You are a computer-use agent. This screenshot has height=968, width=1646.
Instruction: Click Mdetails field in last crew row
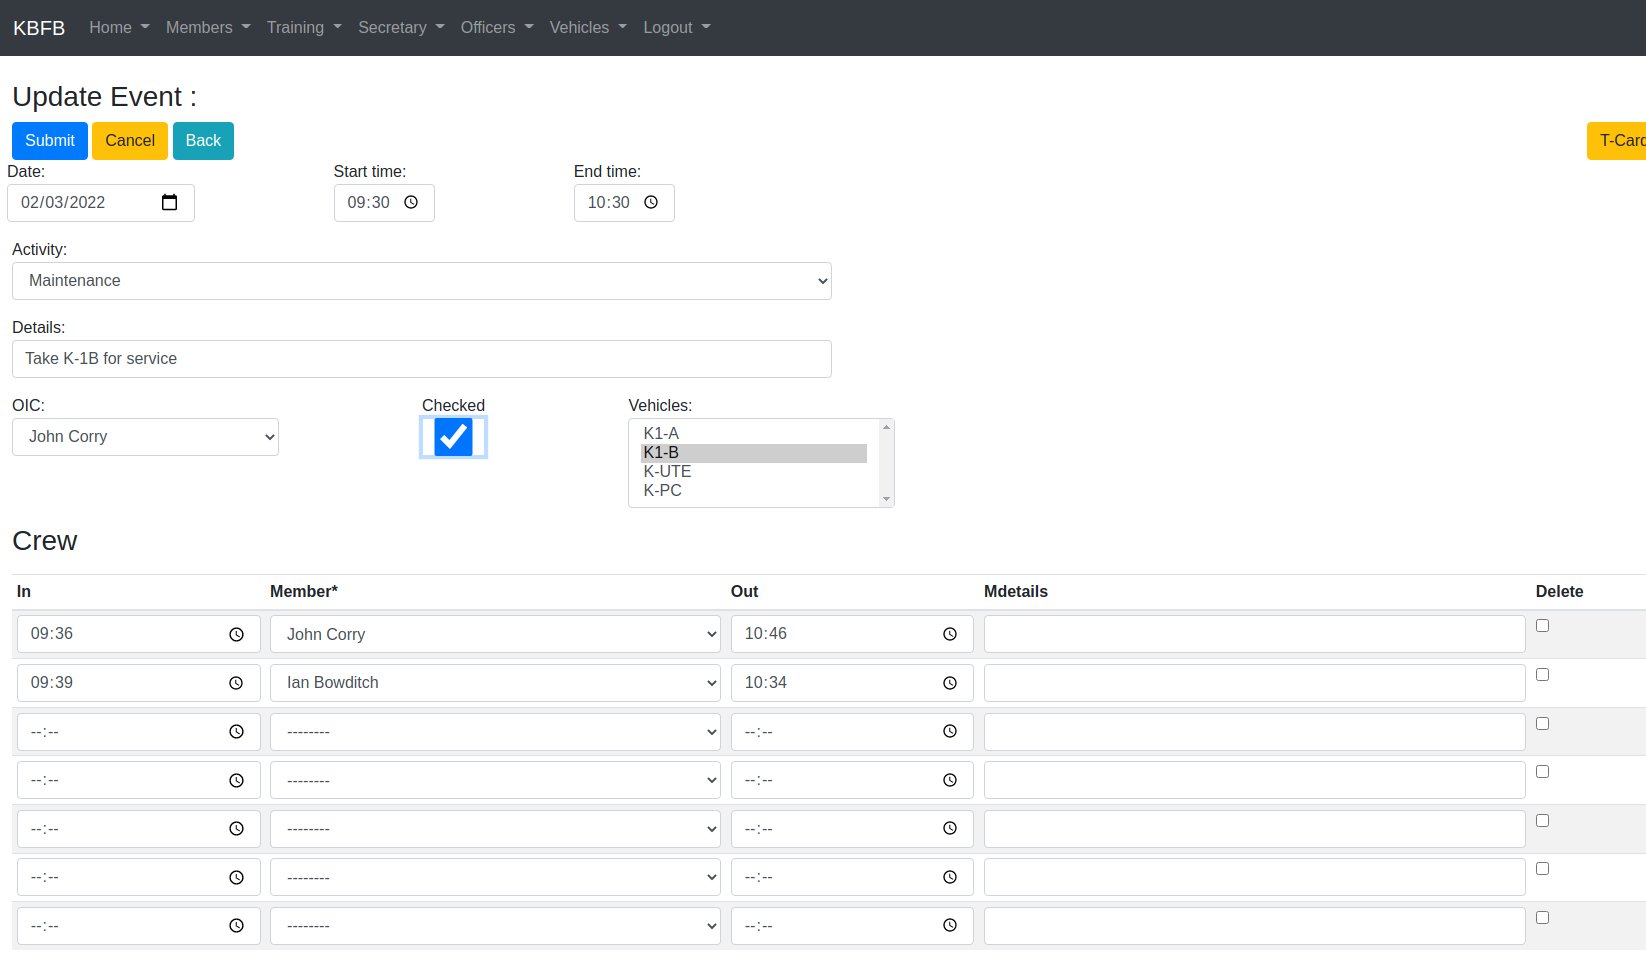(1254, 926)
